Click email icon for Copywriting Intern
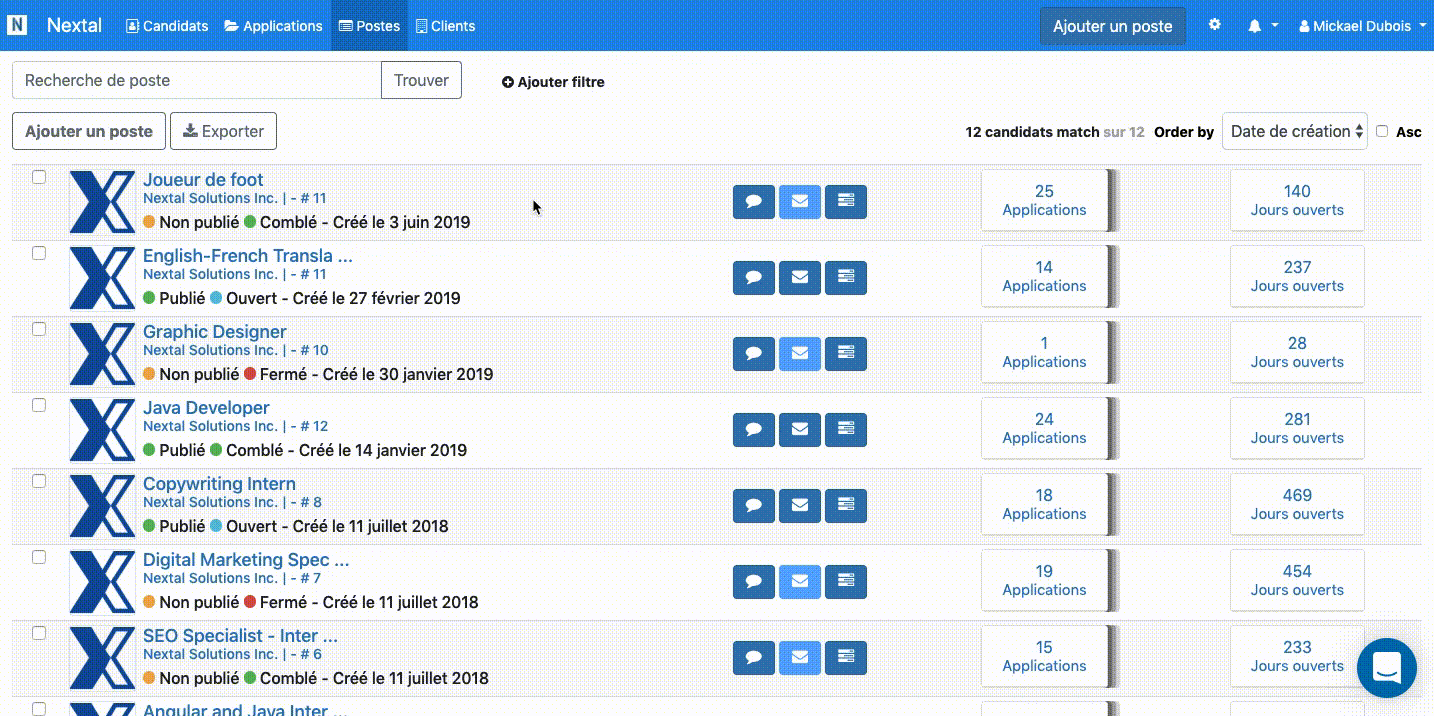Image resolution: width=1434 pixels, height=716 pixels. point(800,506)
